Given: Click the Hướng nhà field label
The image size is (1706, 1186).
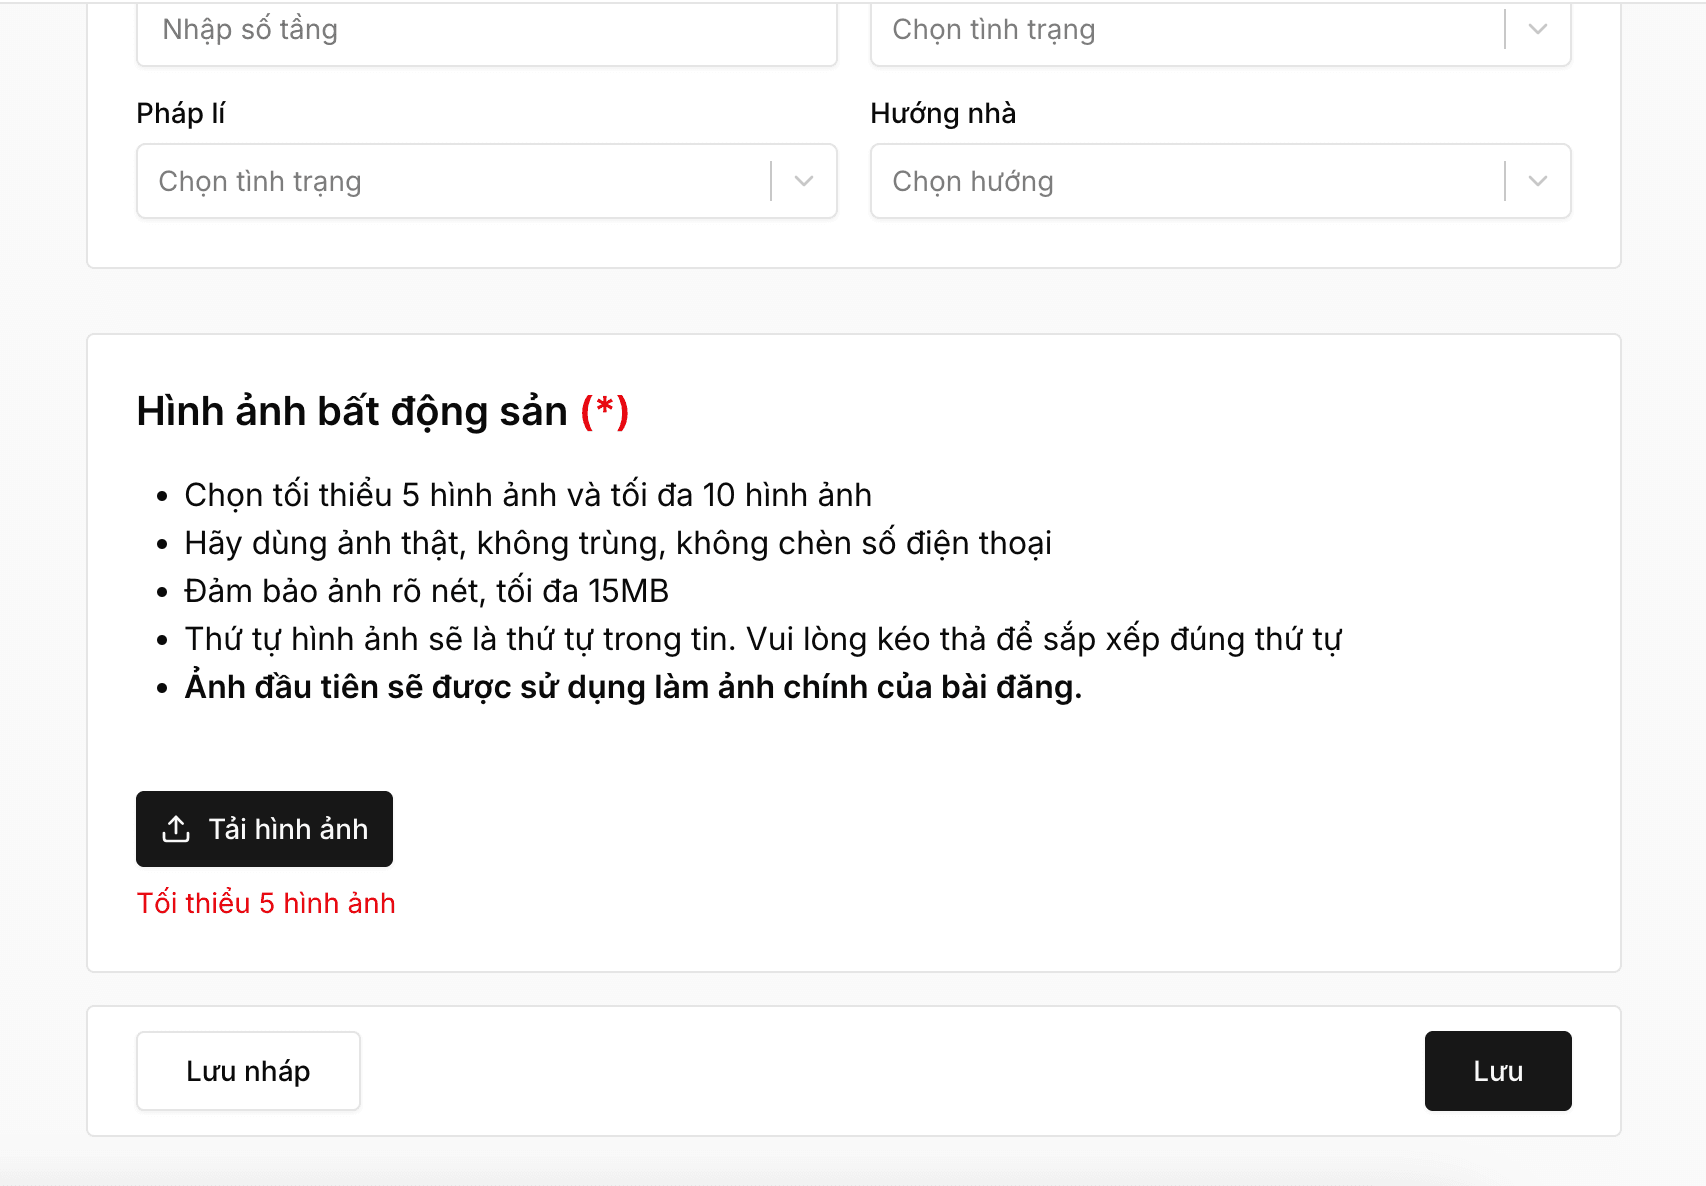Looking at the screenshot, I should (x=942, y=113).
